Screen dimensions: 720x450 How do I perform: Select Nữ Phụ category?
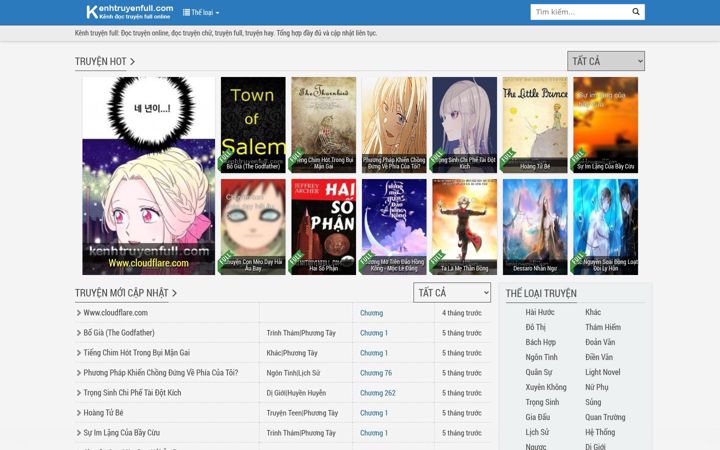coord(596,387)
